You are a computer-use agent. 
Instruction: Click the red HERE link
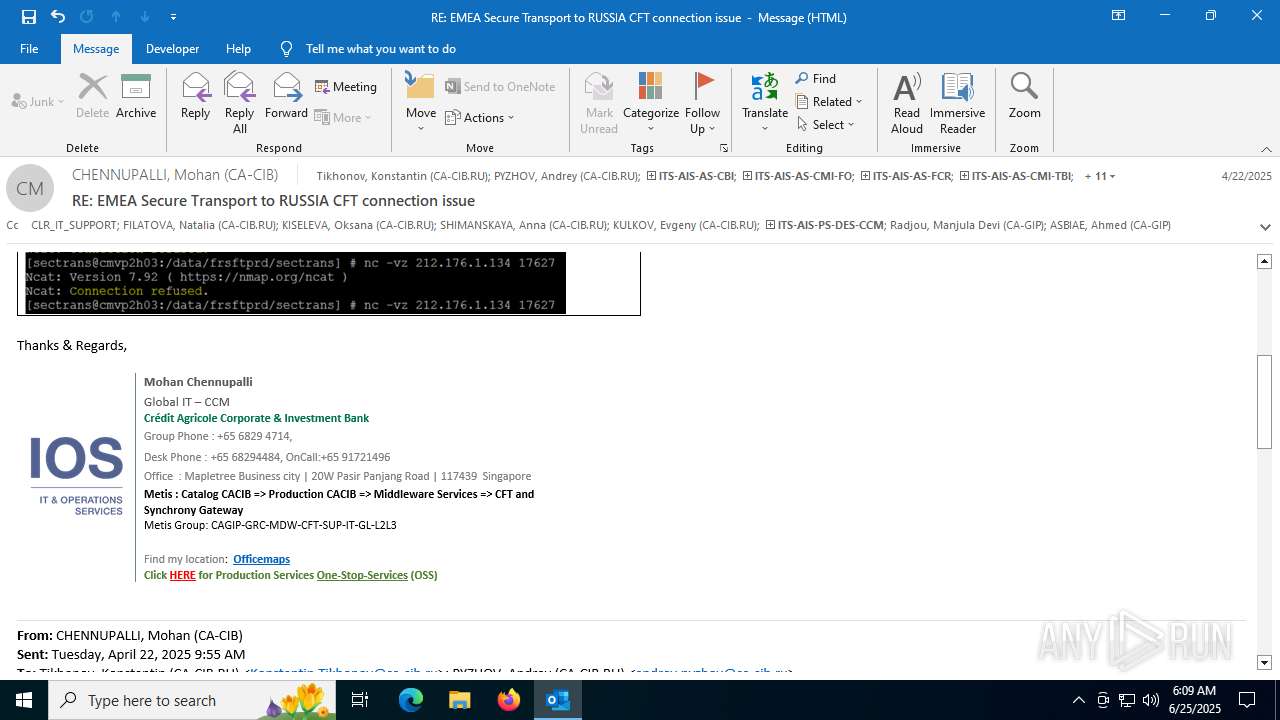tap(182, 575)
